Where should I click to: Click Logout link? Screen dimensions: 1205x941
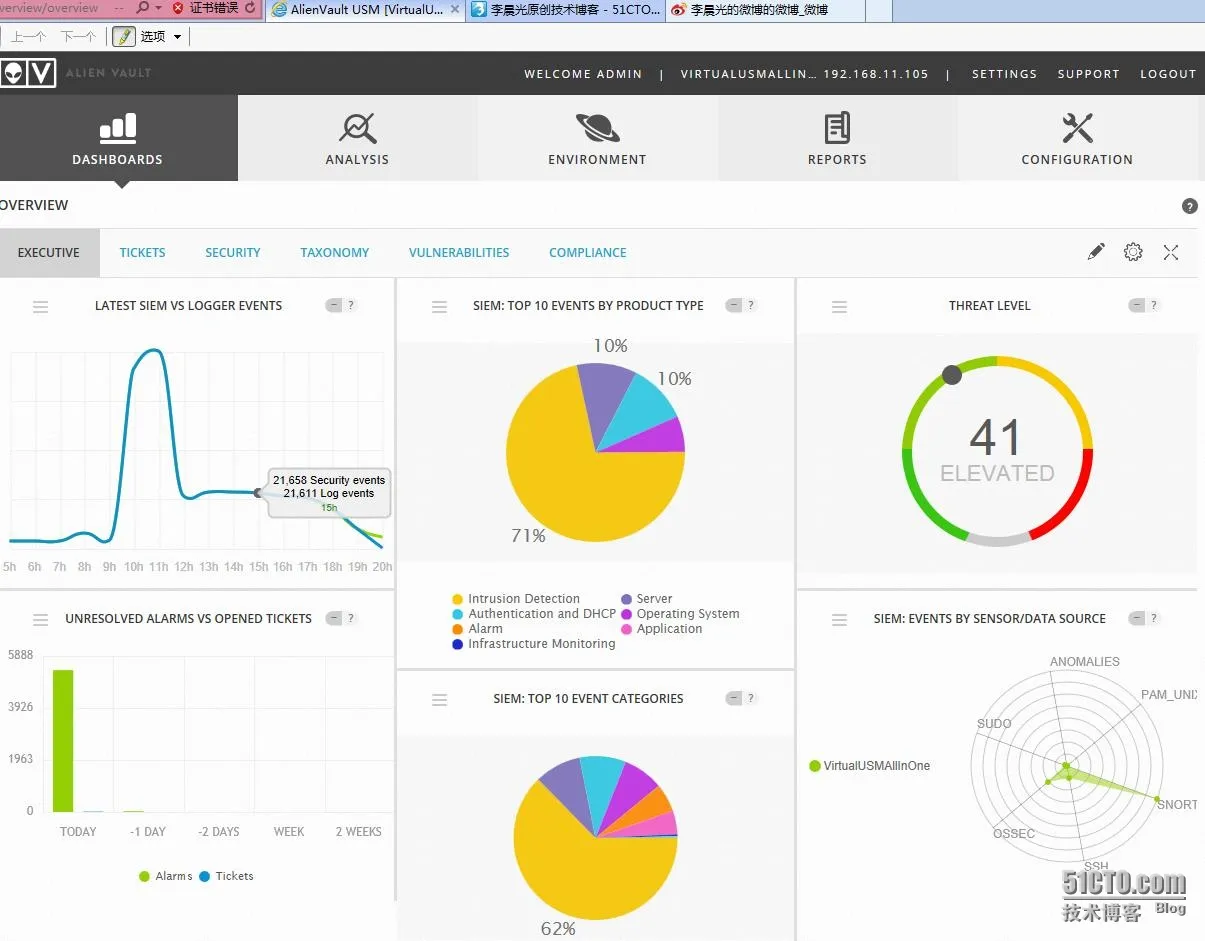[1168, 74]
